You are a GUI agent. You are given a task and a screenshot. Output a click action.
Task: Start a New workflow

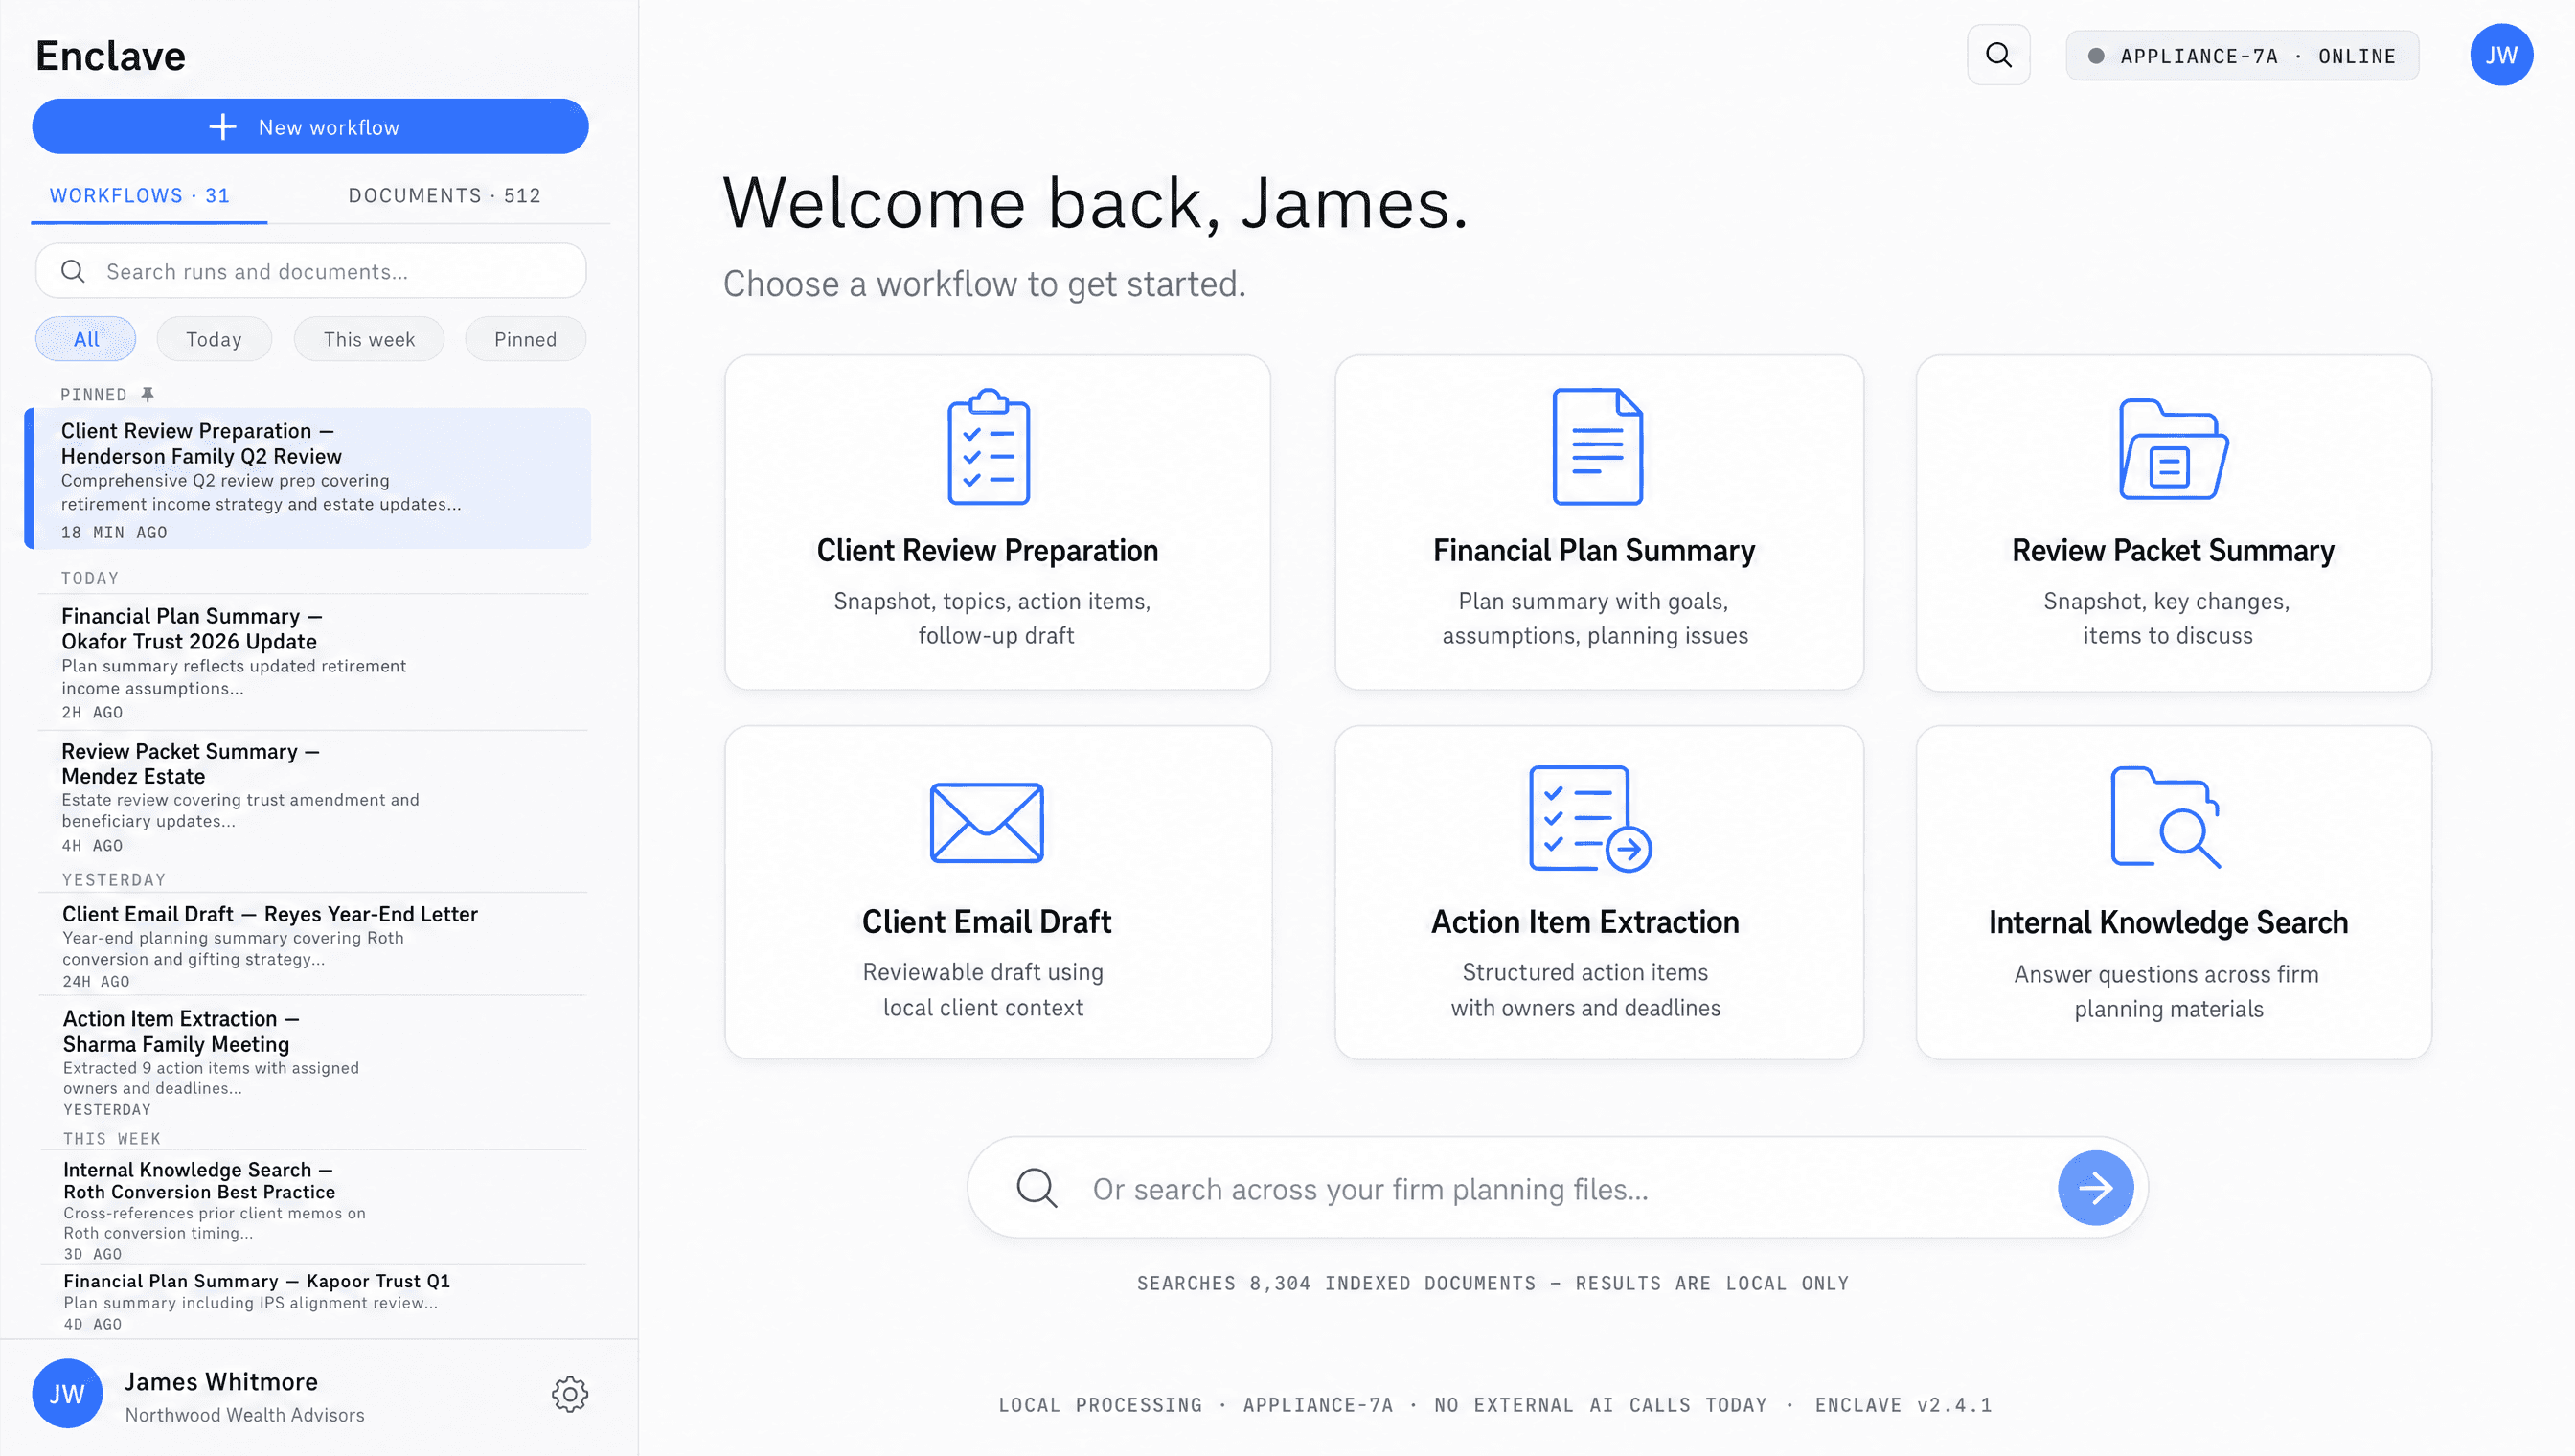pos(310,126)
